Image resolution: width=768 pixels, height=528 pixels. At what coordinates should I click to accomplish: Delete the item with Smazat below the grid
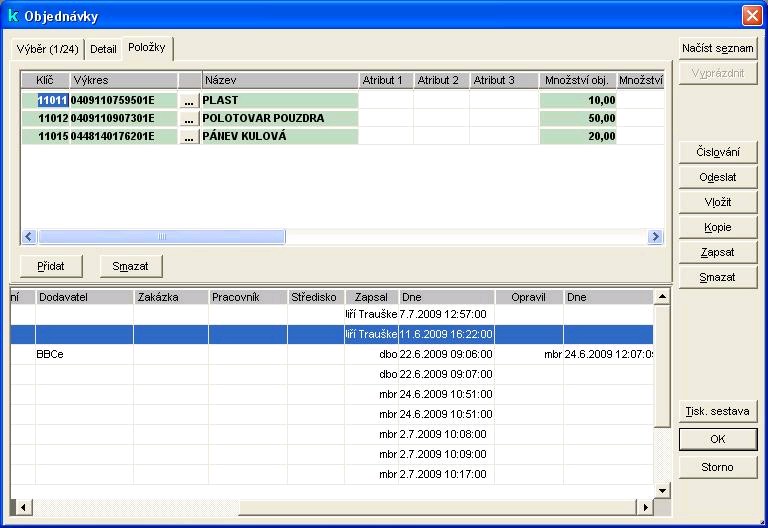[130, 266]
